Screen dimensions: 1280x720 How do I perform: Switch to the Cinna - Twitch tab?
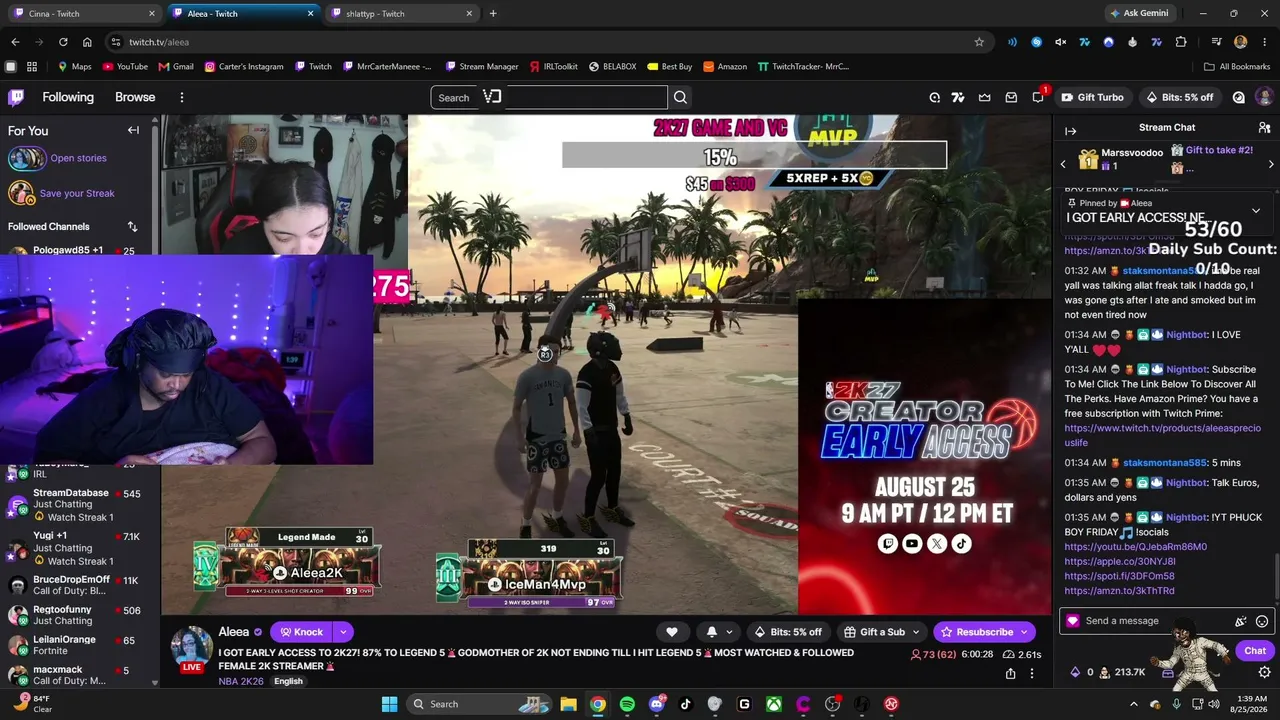click(84, 14)
